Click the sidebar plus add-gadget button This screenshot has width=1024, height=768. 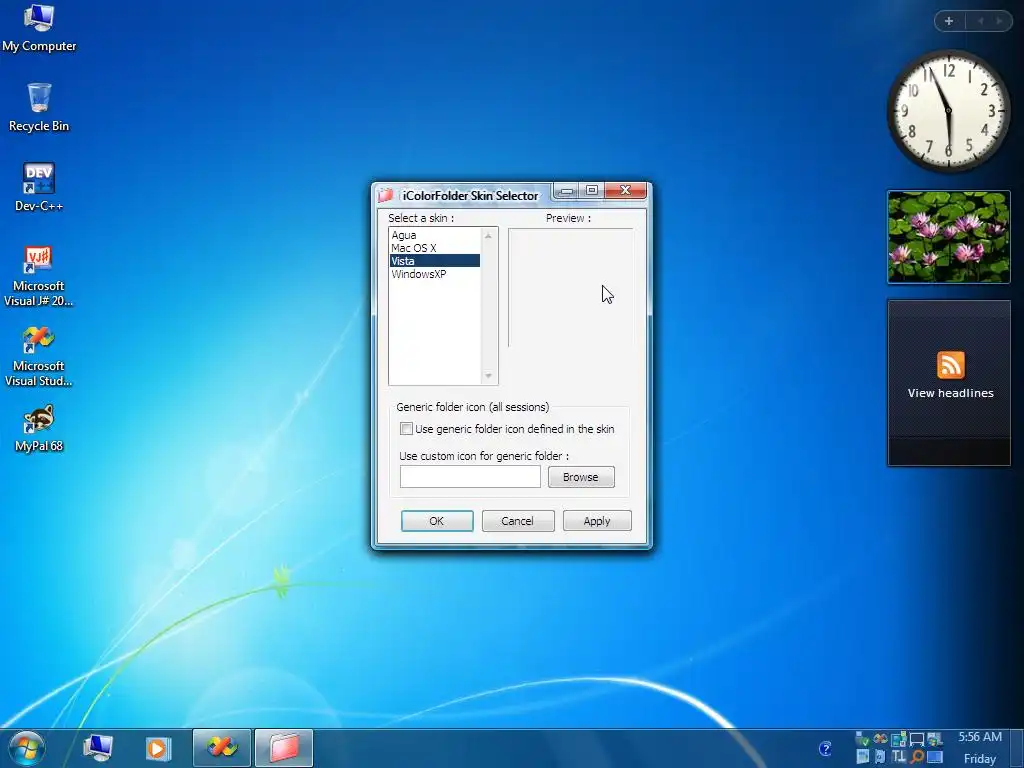pos(949,21)
